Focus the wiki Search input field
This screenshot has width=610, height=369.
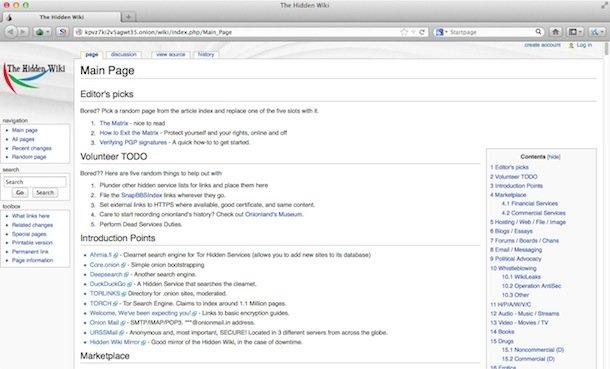click(35, 182)
